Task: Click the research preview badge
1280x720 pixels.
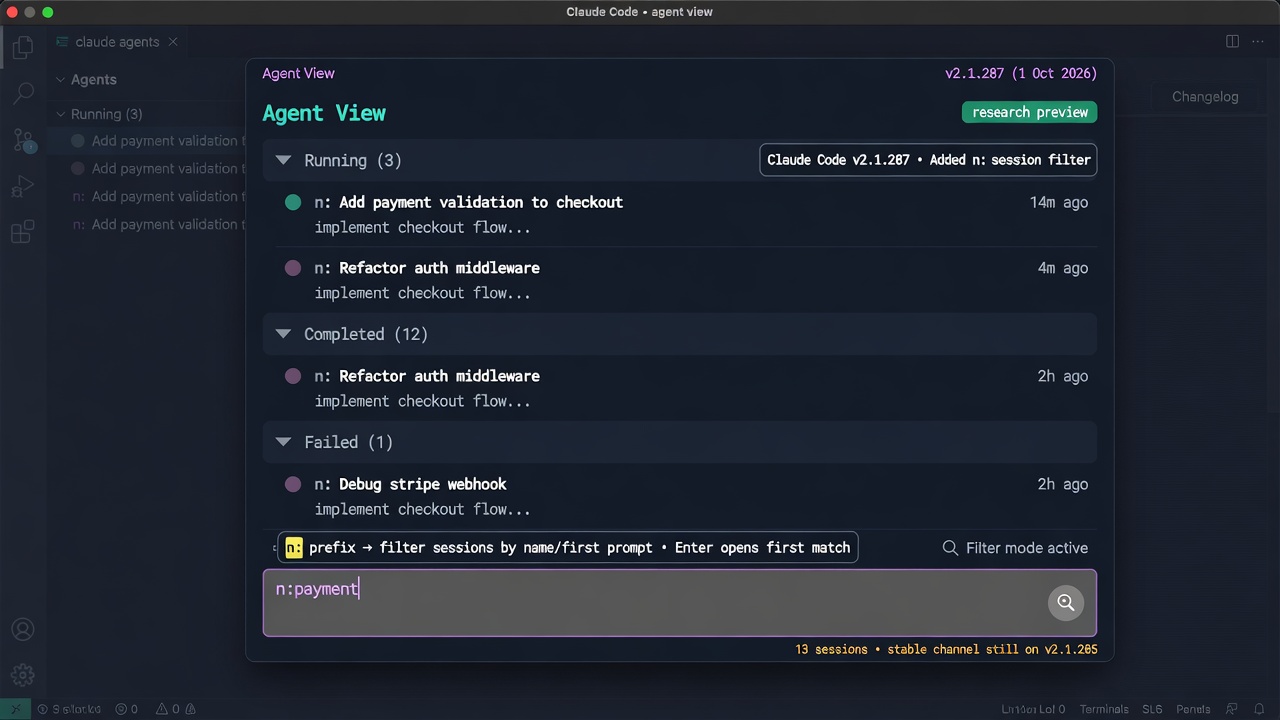Action: tap(1030, 112)
